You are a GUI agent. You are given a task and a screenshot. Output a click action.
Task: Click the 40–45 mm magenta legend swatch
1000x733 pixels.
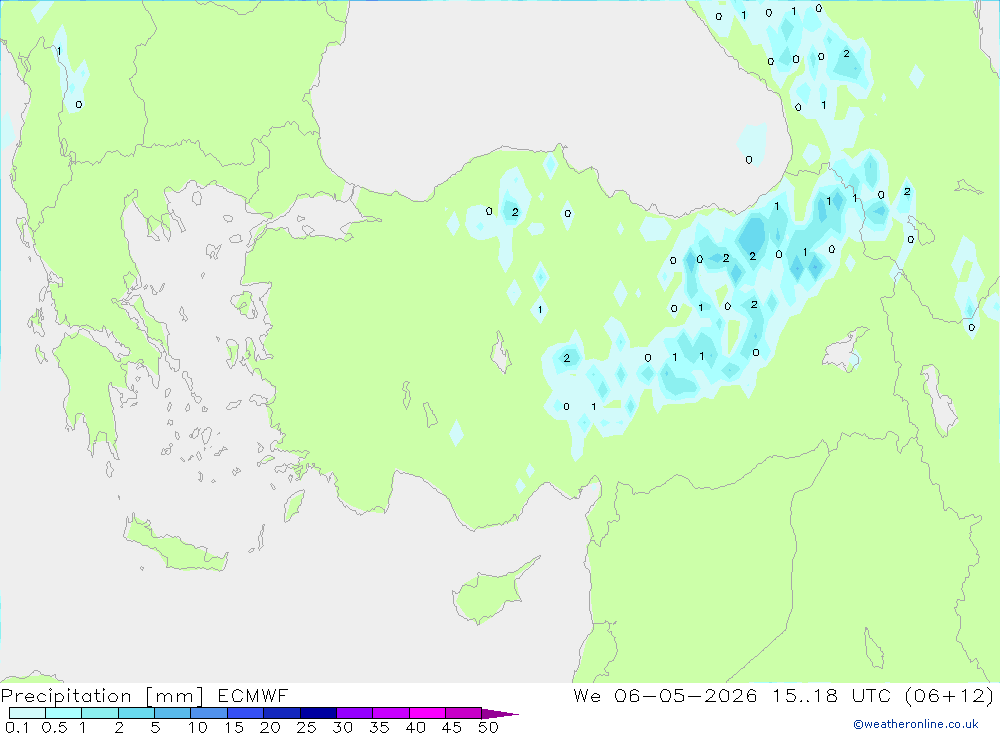point(427,713)
